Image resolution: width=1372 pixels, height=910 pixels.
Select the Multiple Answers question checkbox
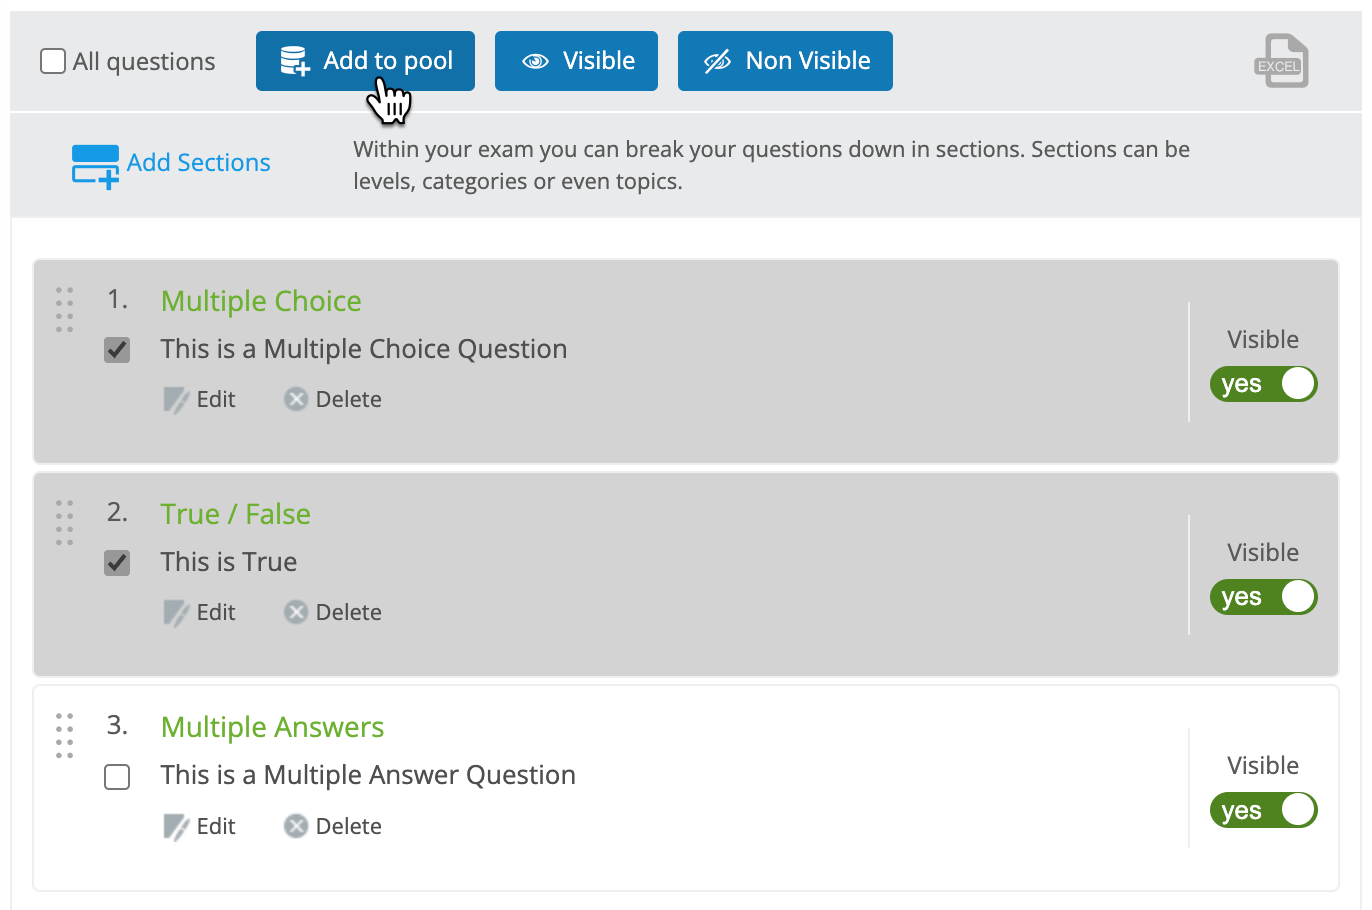coord(117,777)
